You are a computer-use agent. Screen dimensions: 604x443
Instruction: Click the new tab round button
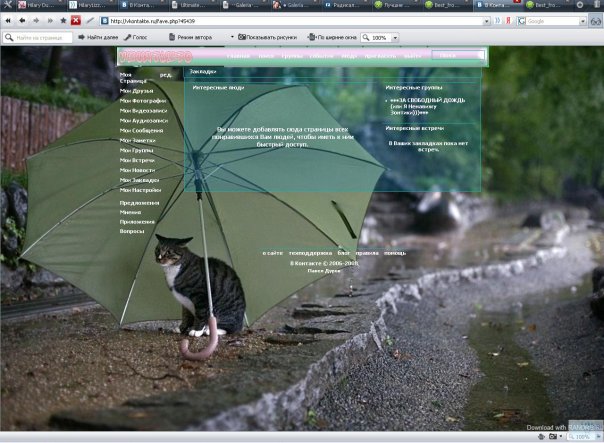click(580, 5)
